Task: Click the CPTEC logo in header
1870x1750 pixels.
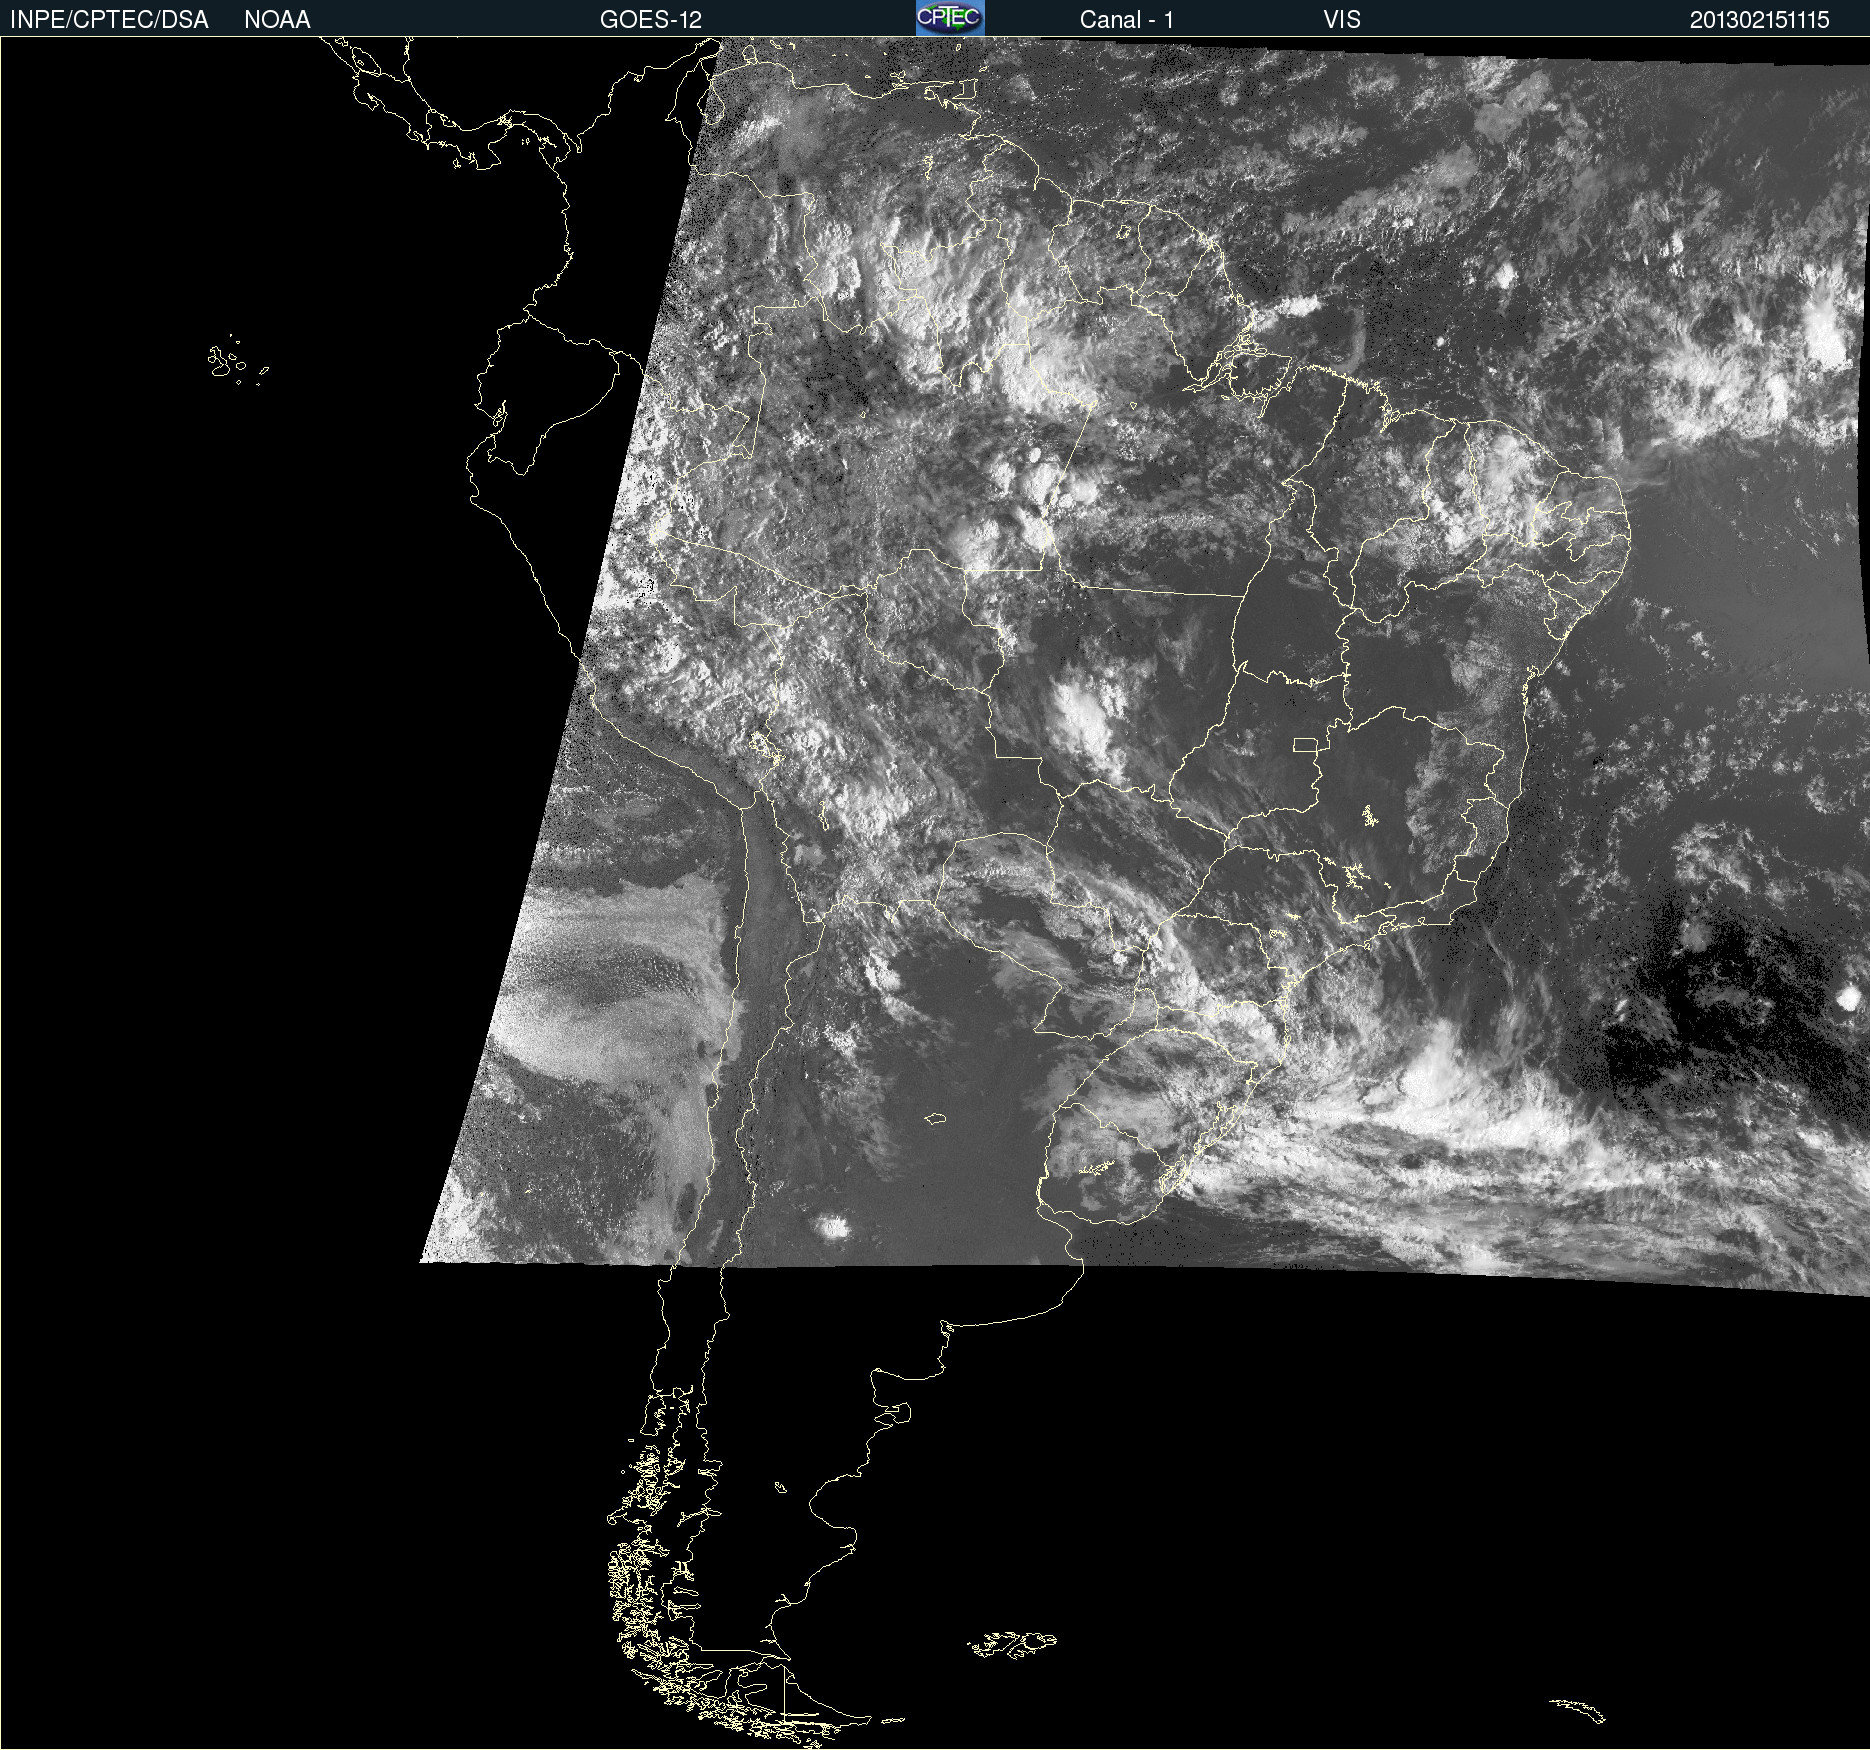Action: tap(950, 18)
